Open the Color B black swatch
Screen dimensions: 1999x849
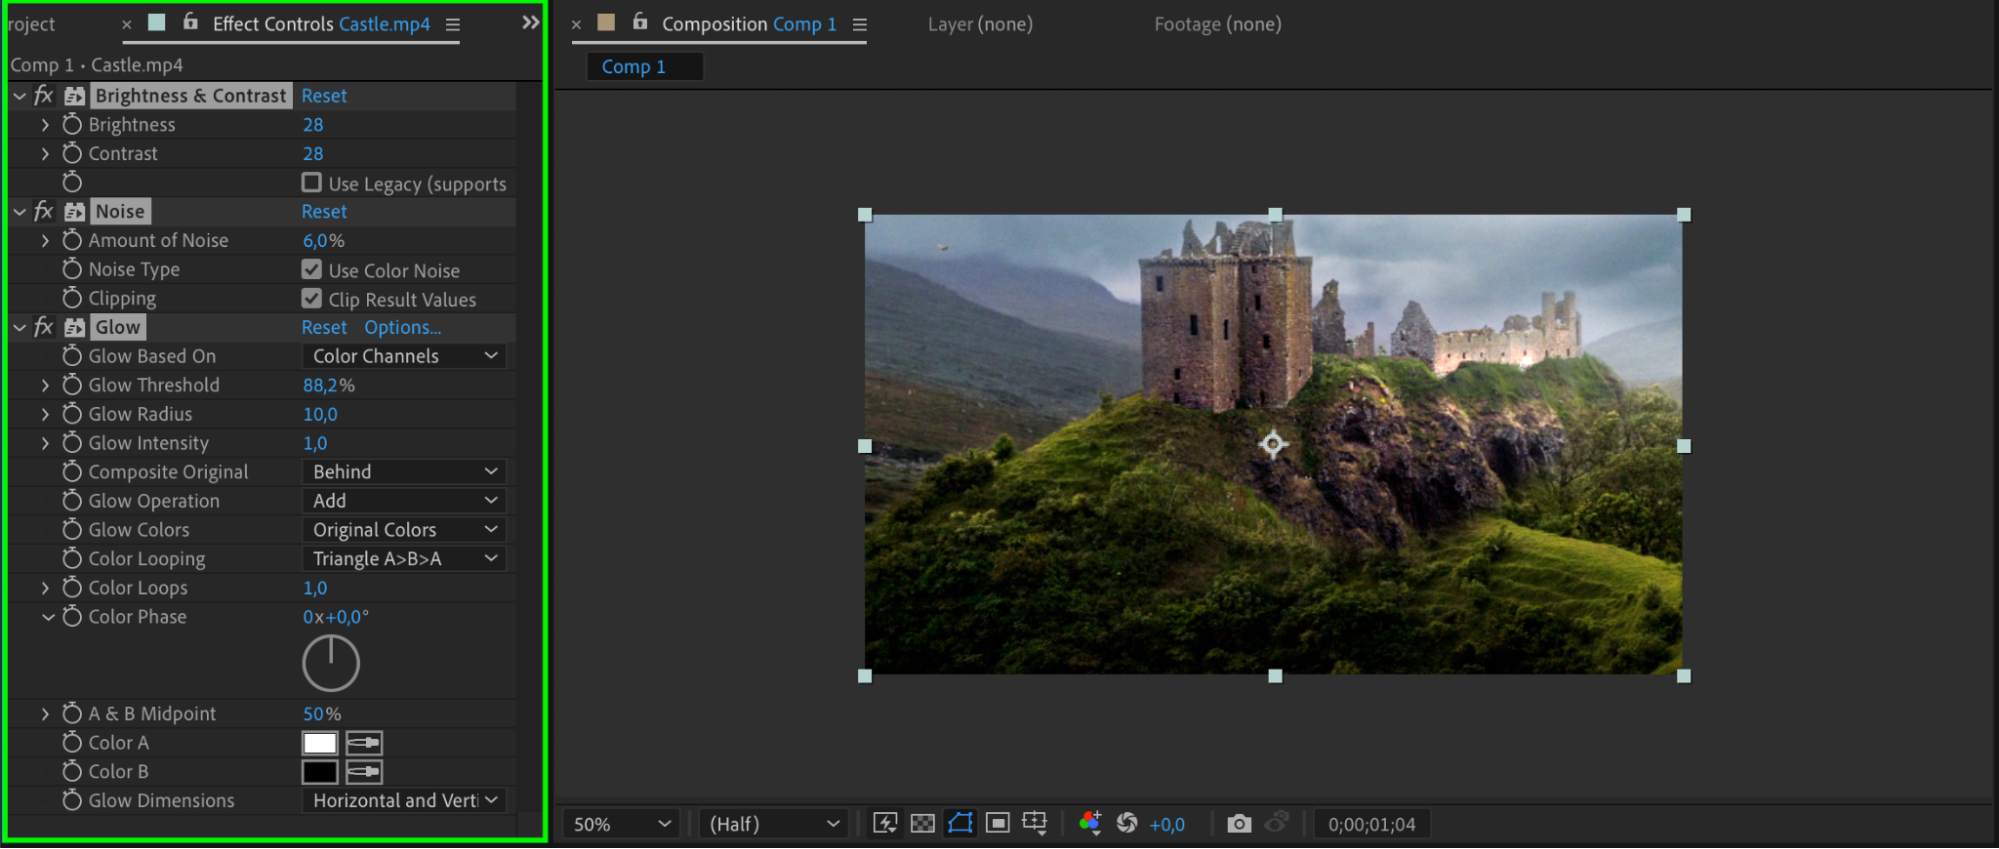320,772
